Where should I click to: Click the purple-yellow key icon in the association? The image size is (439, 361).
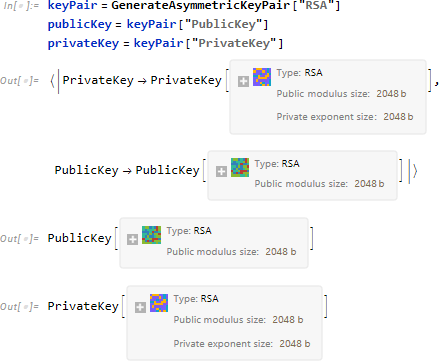(x=262, y=77)
